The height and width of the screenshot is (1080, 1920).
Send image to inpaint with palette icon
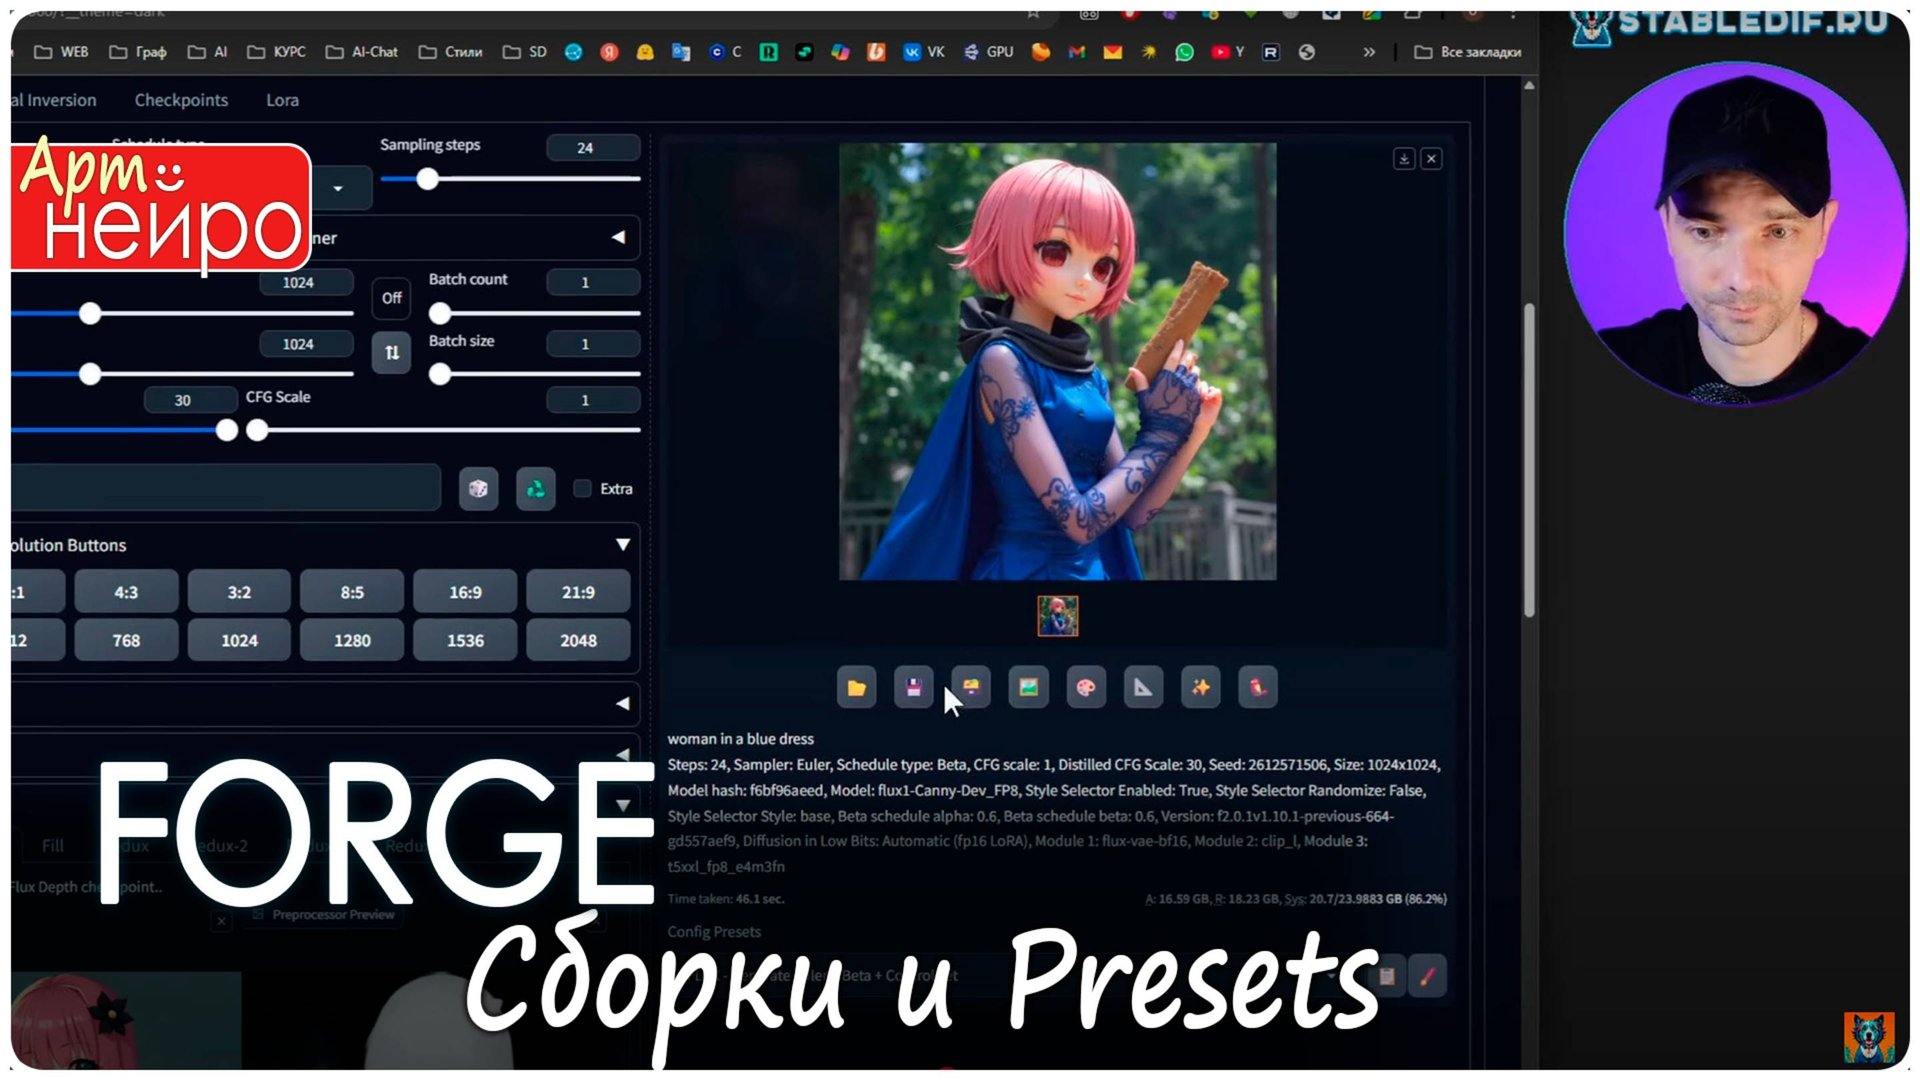(x=1086, y=688)
